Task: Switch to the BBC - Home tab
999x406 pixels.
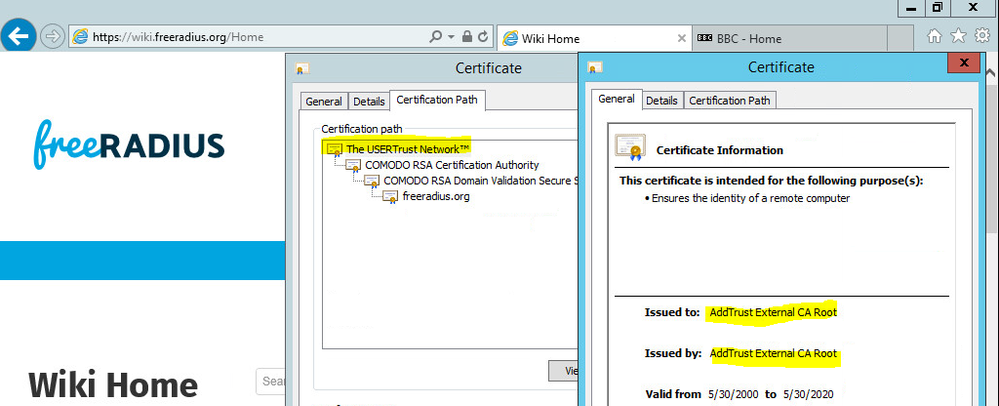Action: click(789, 38)
